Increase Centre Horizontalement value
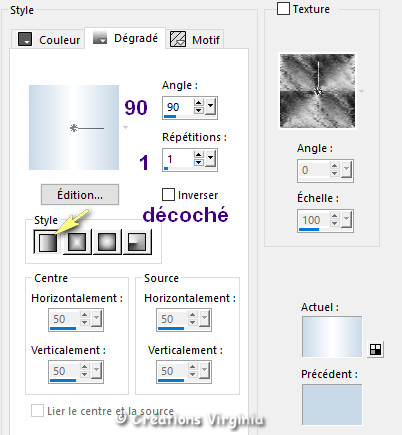 coord(85,315)
